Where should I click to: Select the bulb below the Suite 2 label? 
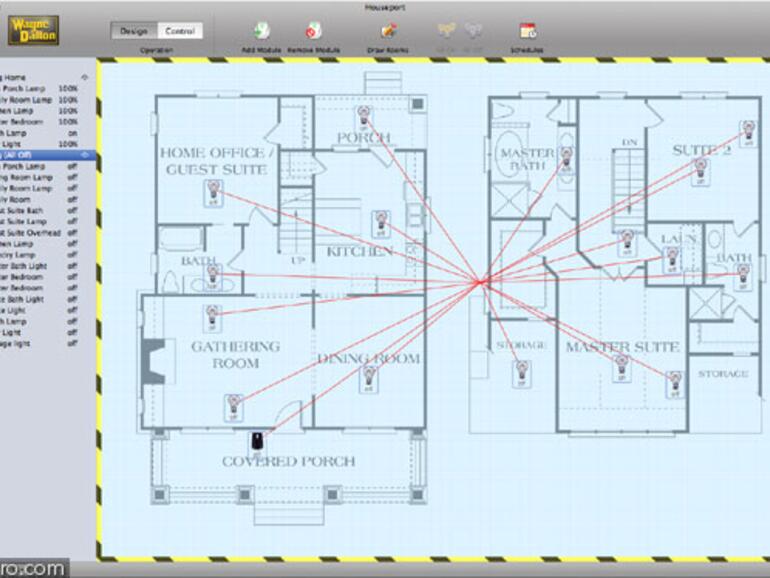pos(700,172)
